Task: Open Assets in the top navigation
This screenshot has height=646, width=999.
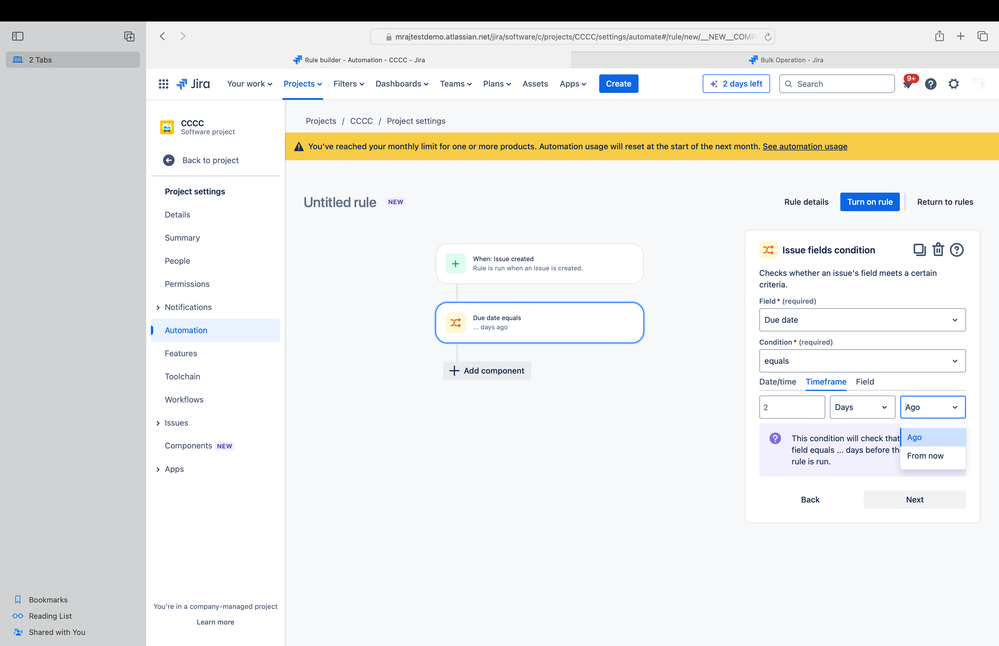Action: pos(535,83)
